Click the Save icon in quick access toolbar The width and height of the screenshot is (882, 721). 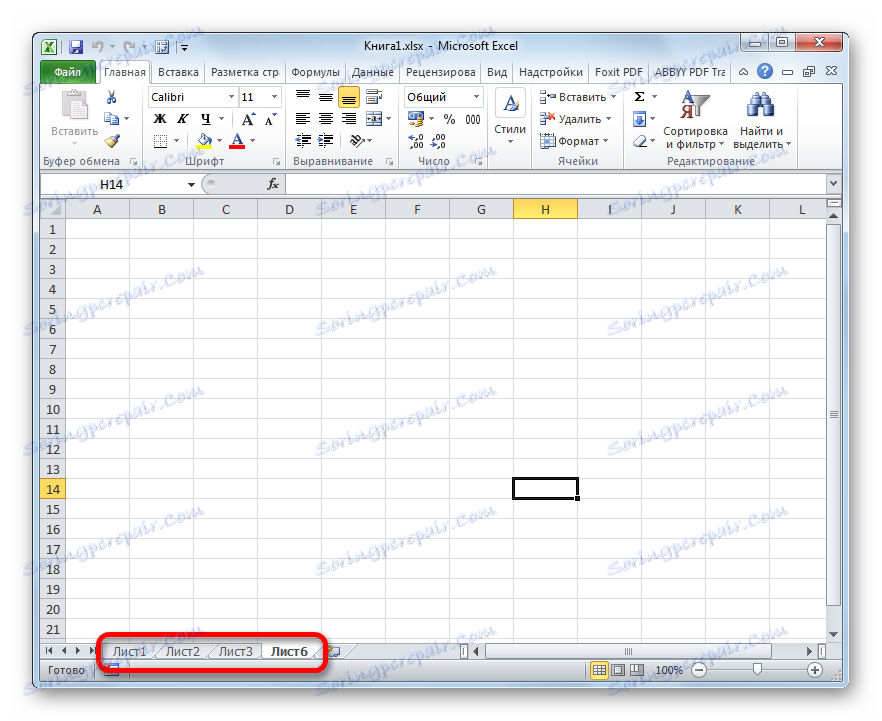point(76,47)
